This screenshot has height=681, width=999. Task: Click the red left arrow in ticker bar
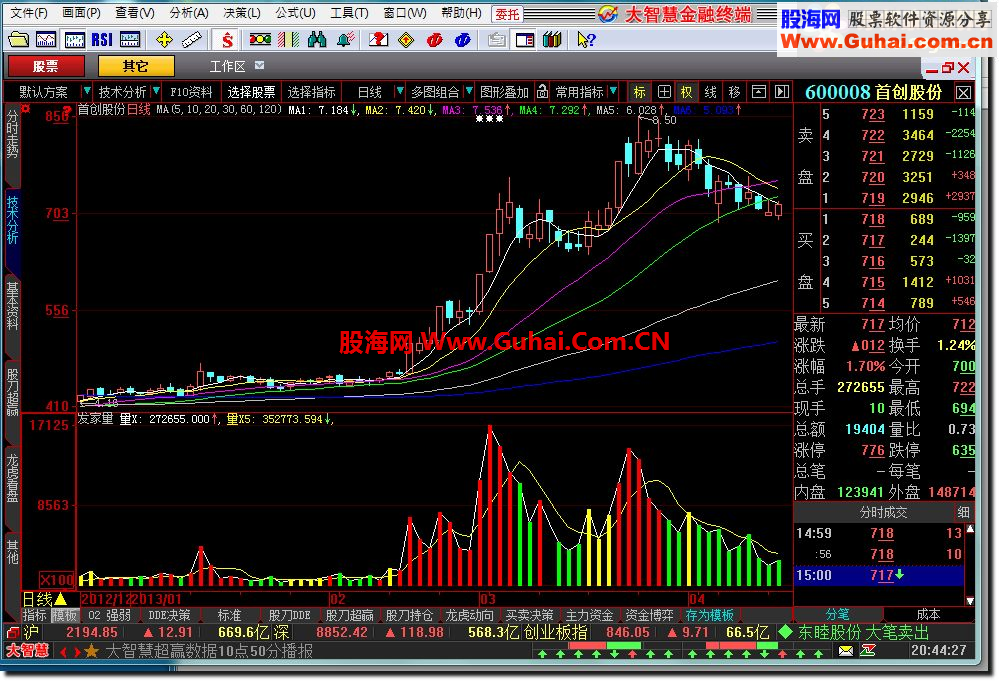point(63,651)
